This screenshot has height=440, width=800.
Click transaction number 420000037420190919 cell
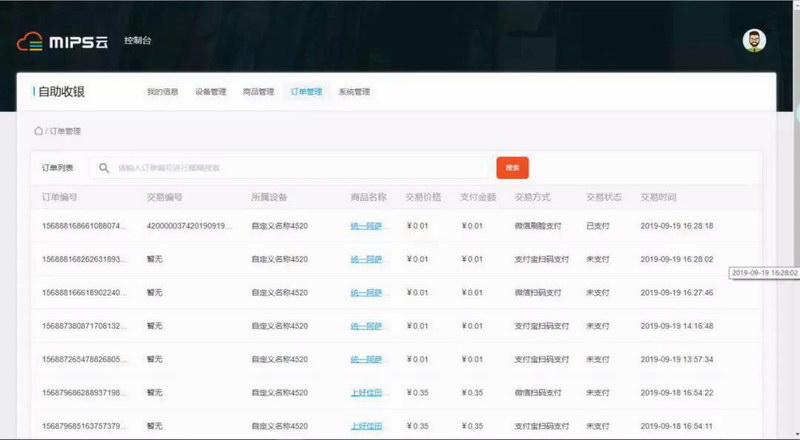click(x=186, y=226)
